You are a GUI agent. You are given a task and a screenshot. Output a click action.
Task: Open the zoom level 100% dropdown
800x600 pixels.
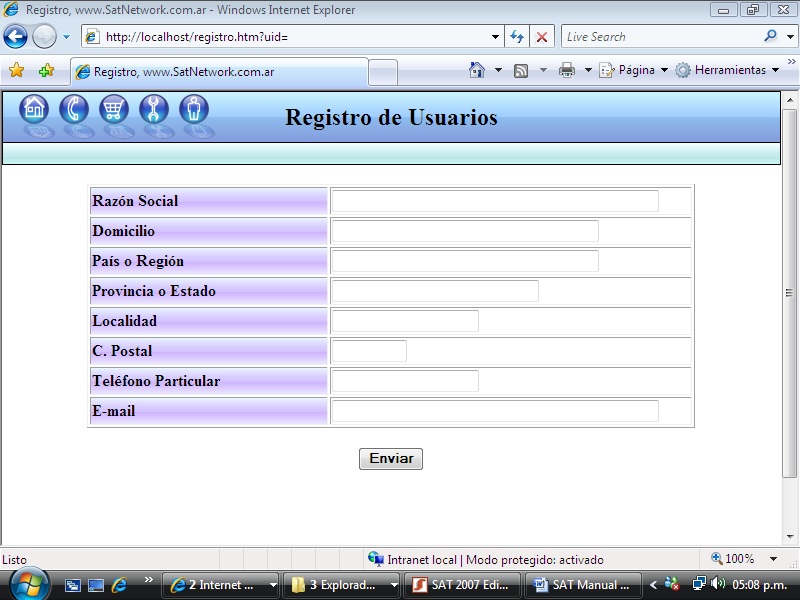point(773,560)
